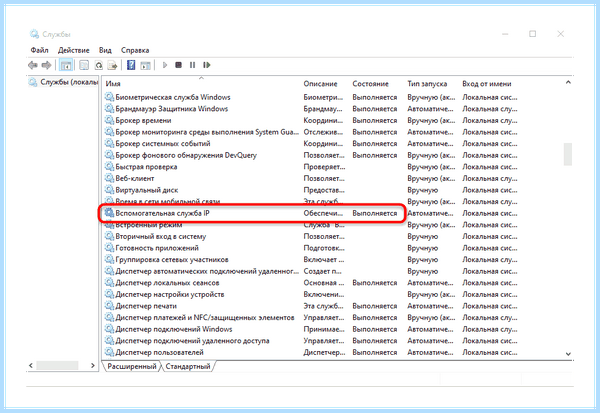Click gear icon of Брандмауэр Защитника Windows

pos(109,109)
